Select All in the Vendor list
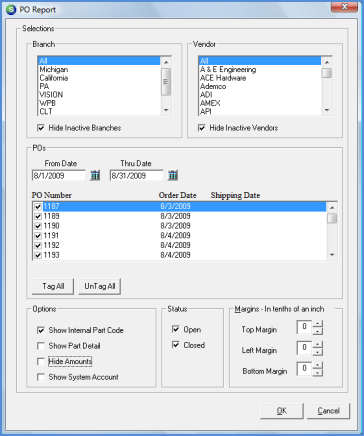Screen dimensions: 364x436 (260, 61)
